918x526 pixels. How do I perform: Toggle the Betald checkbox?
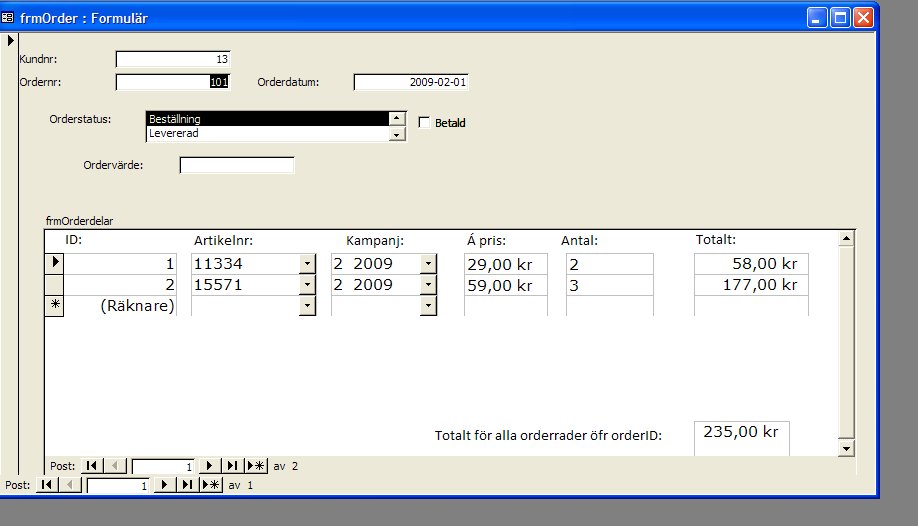424,122
